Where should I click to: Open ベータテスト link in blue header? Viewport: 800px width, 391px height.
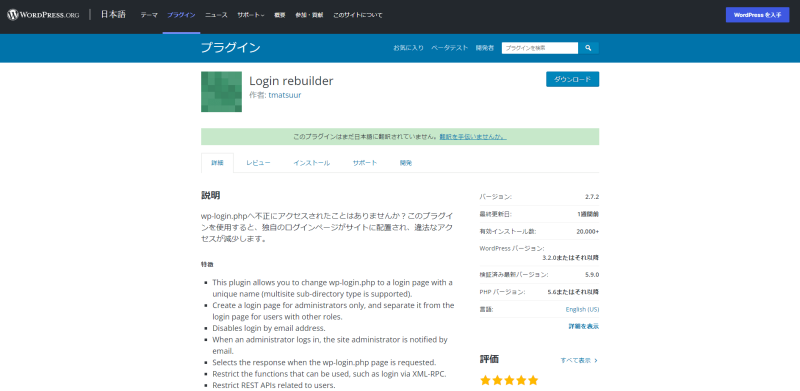click(x=449, y=48)
